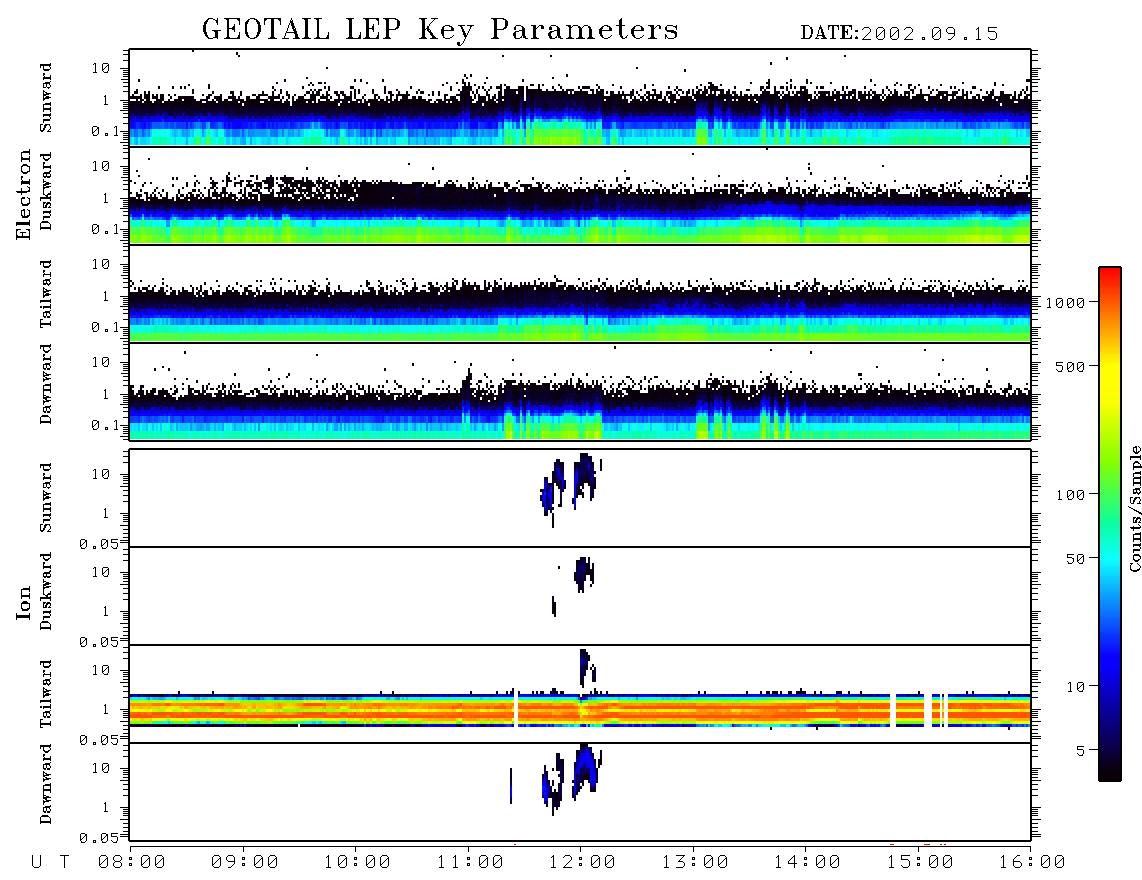This screenshot has width=1142, height=880.
Task: Click the "Electron" group axis label
Action: pos(23,195)
